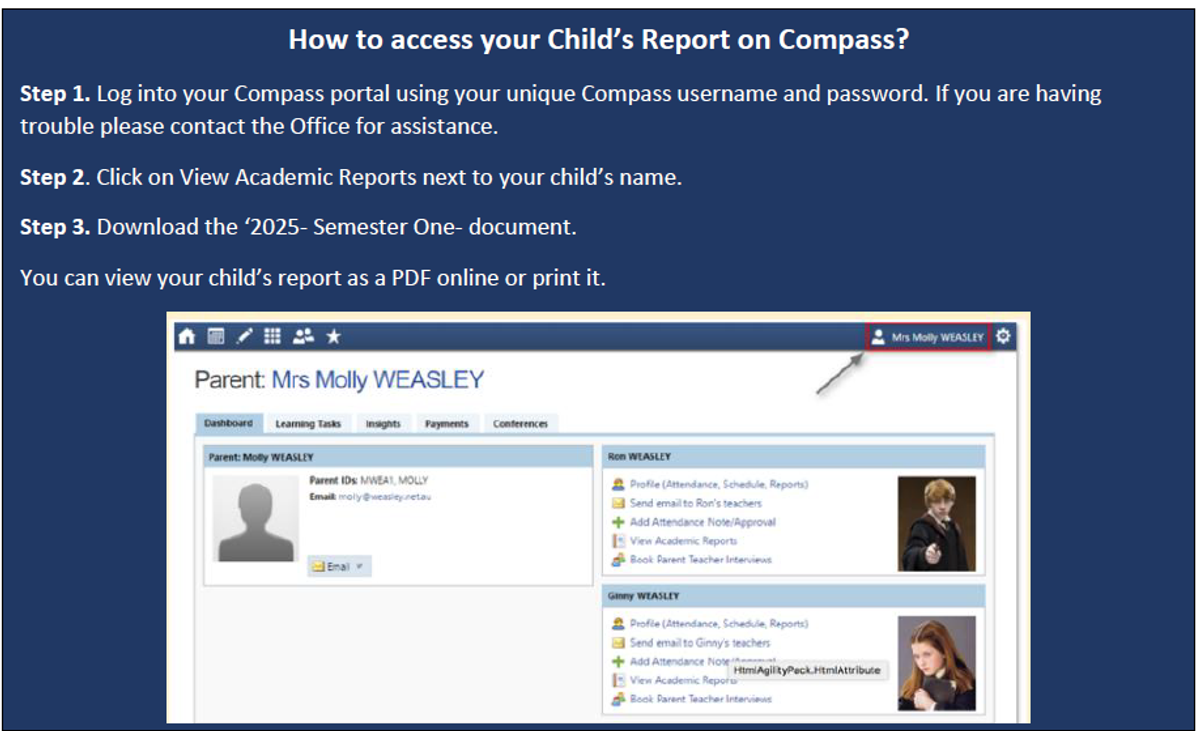Viewport: 1200px width, 731px height.
Task: Click the 'Step 1.' instruction text
Action: click(x=561, y=110)
